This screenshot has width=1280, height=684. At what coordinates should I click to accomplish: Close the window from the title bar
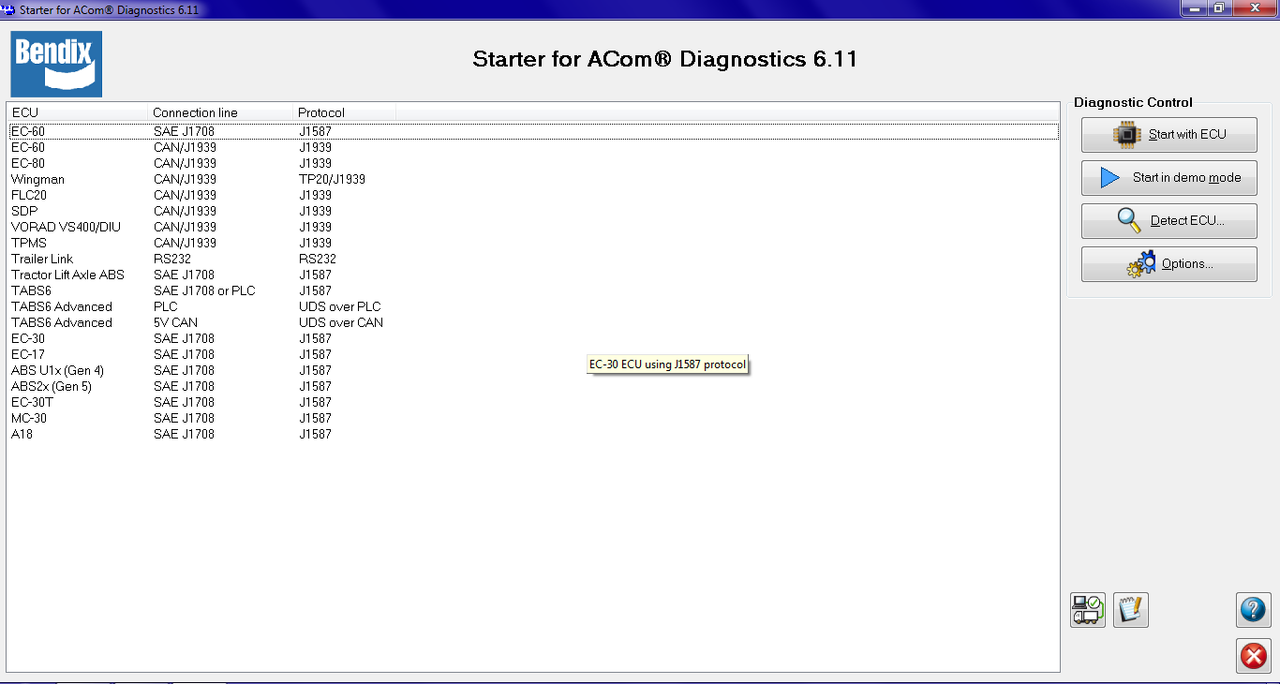(1255, 8)
